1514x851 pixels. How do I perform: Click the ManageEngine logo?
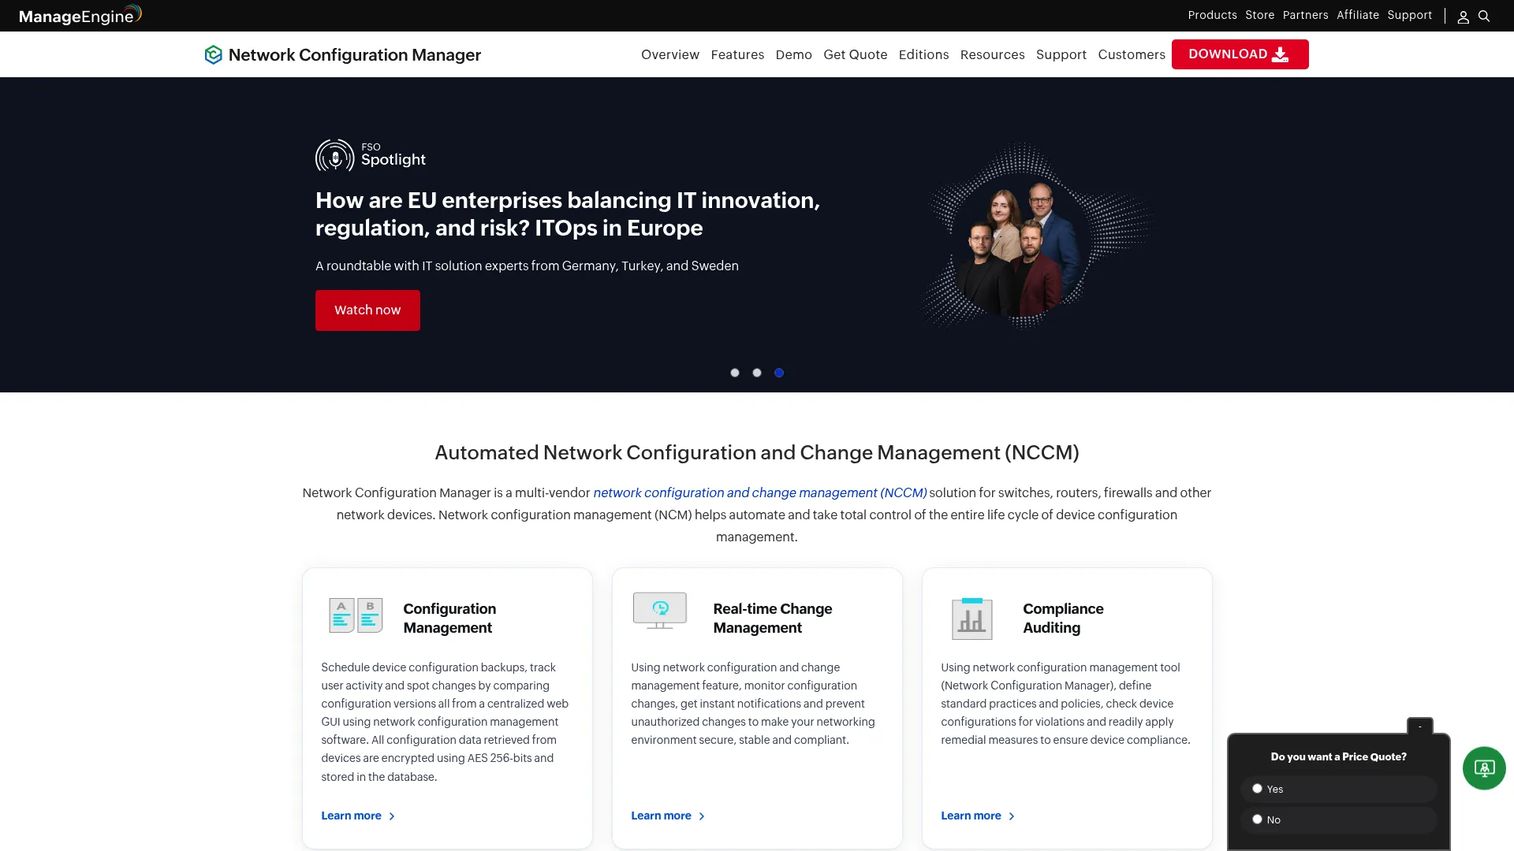tap(80, 15)
